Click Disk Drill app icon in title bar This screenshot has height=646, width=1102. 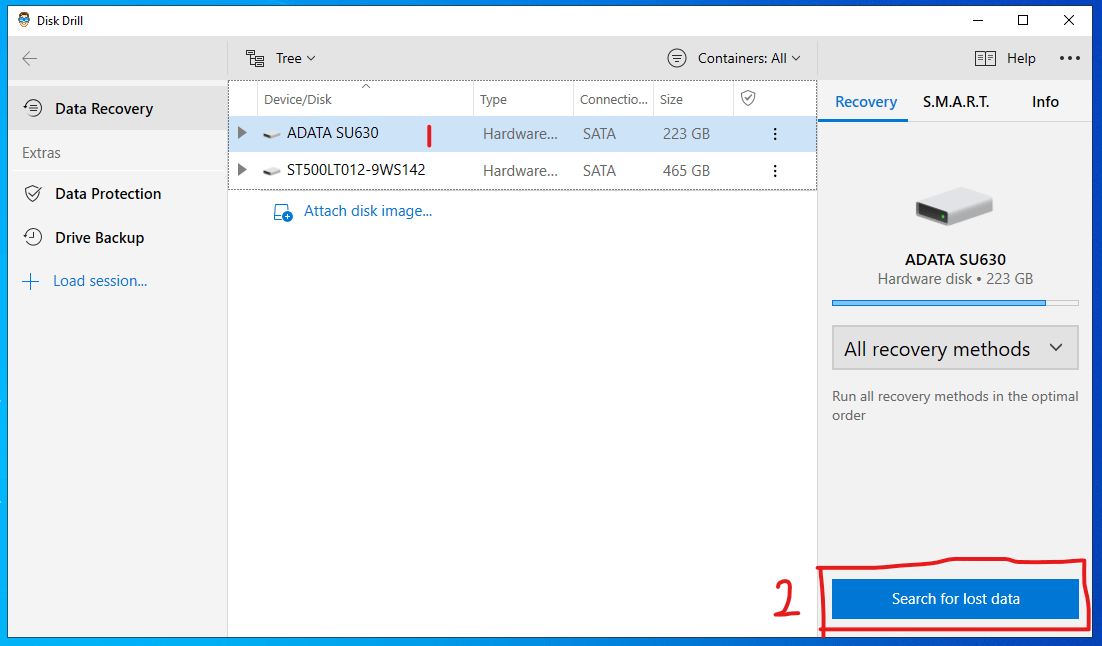(x=24, y=20)
